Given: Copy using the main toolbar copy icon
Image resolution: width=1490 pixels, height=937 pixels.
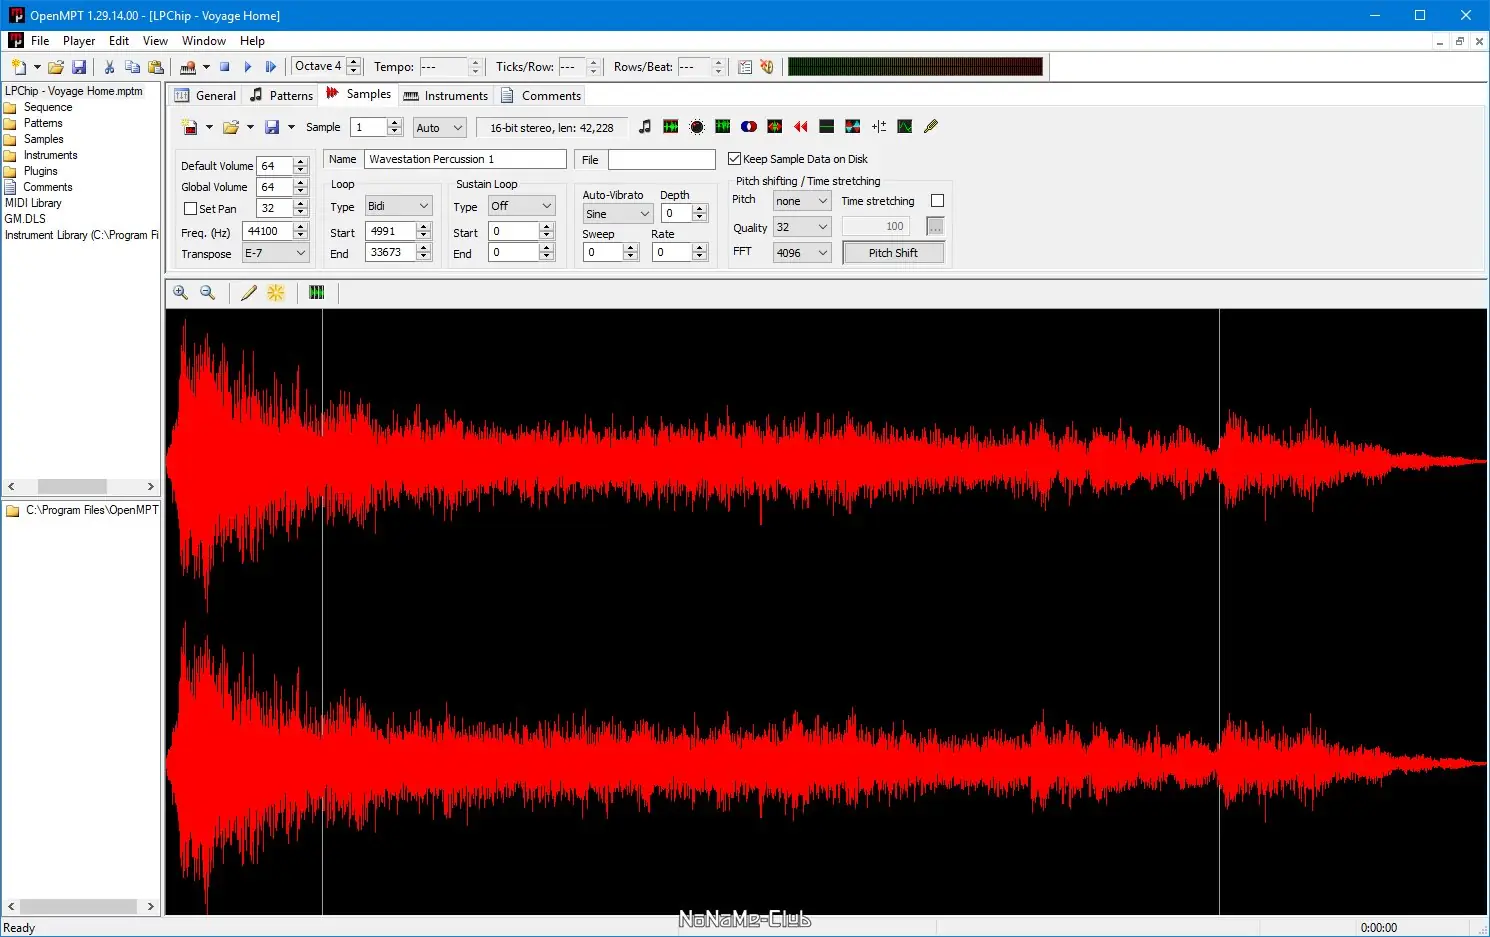Looking at the screenshot, I should pyautogui.click(x=132, y=67).
